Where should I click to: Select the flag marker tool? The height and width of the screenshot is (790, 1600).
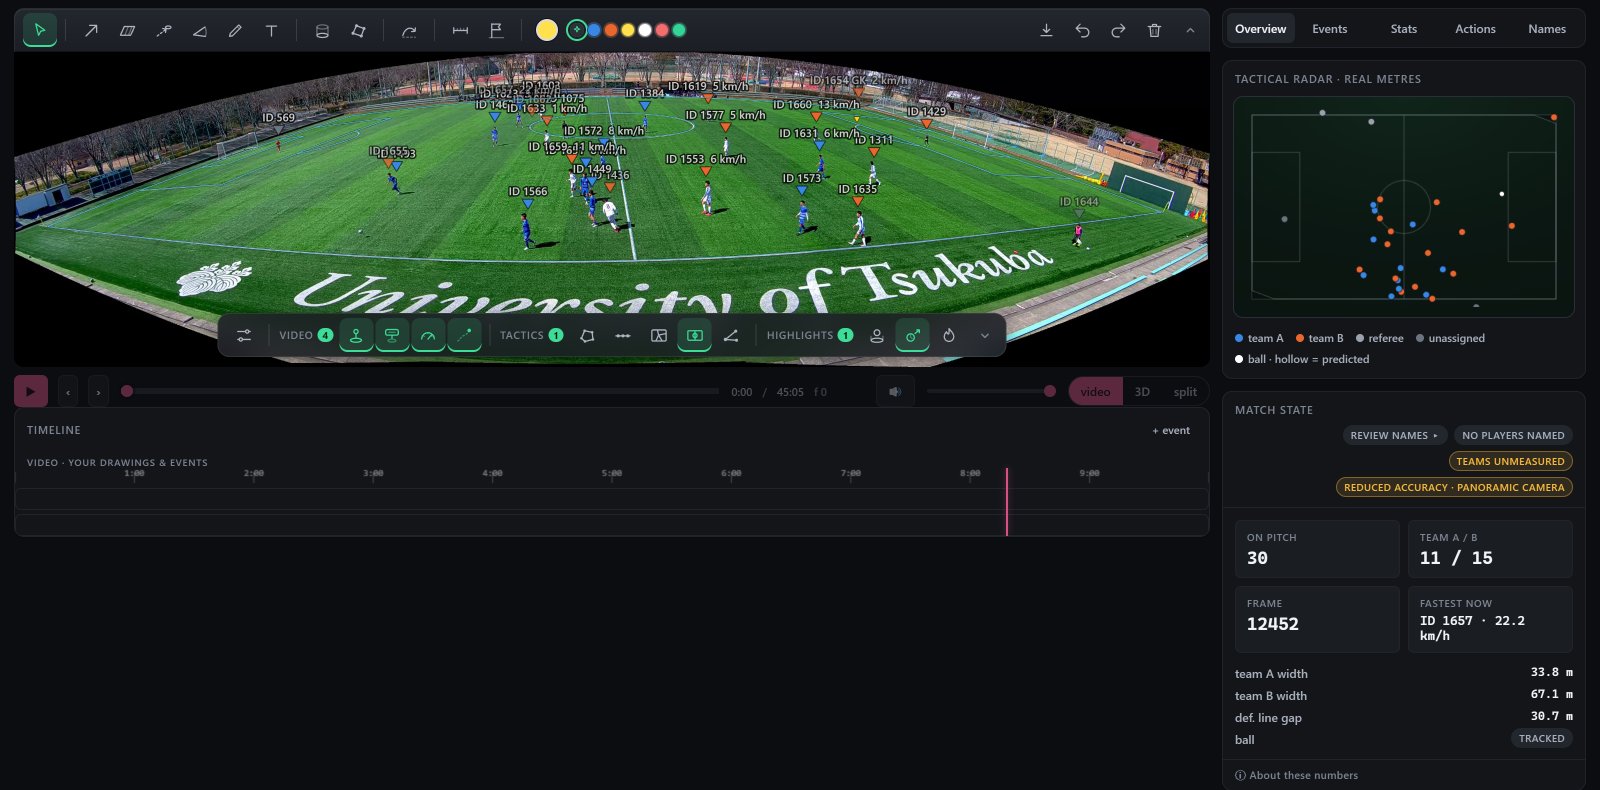coord(496,30)
